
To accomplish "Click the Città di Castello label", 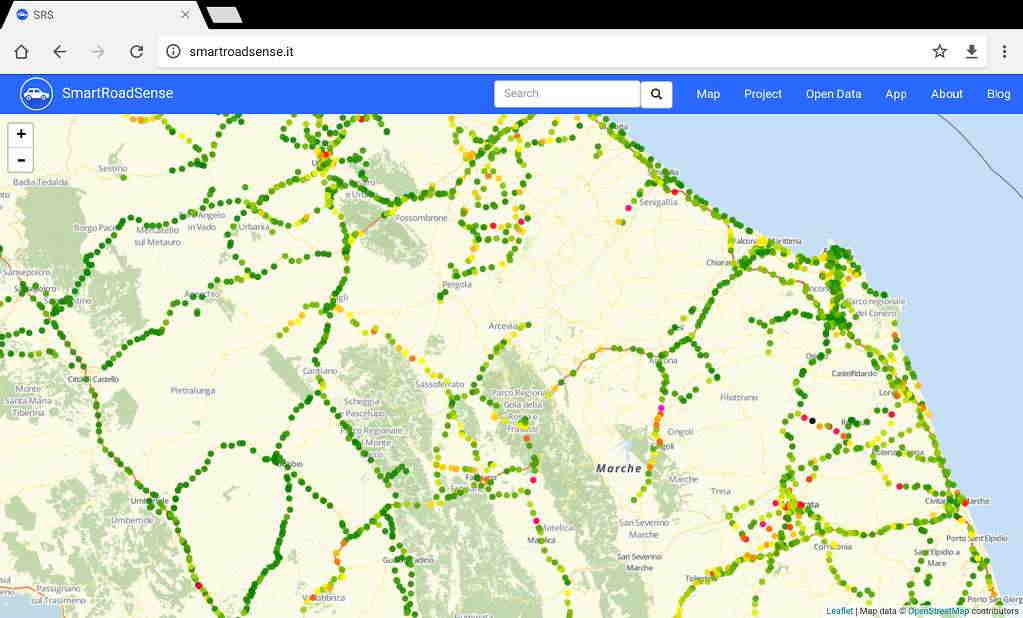I will [x=93, y=379].
